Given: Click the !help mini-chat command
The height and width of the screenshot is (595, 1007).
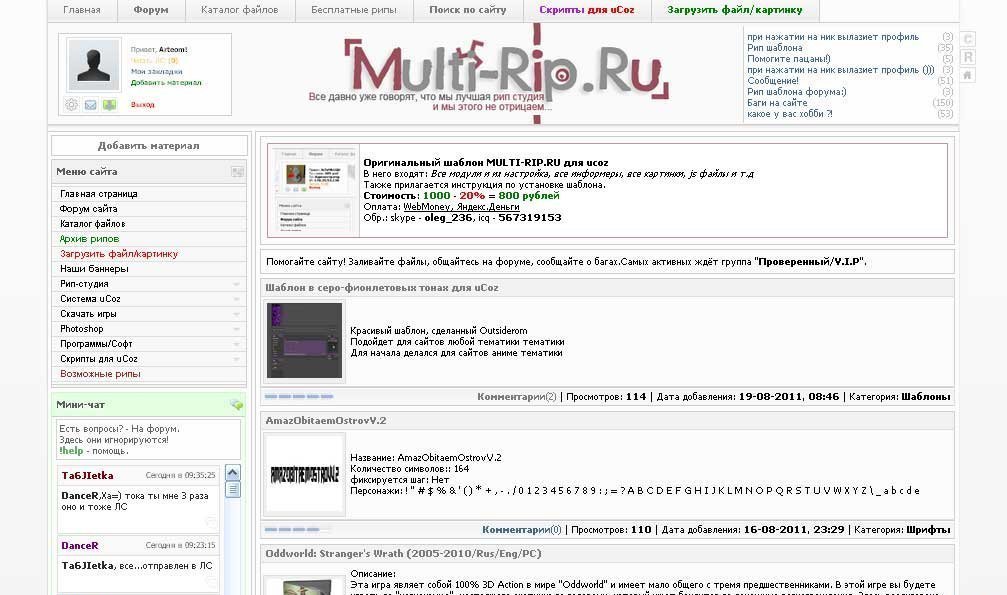Looking at the screenshot, I should click(71, 451).
